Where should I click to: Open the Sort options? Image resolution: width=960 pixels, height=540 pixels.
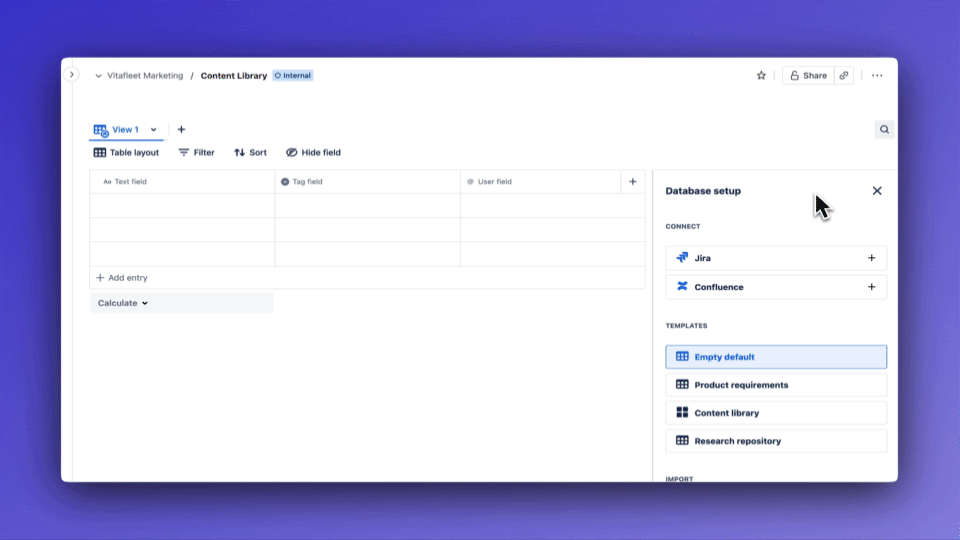click(250, 152)
